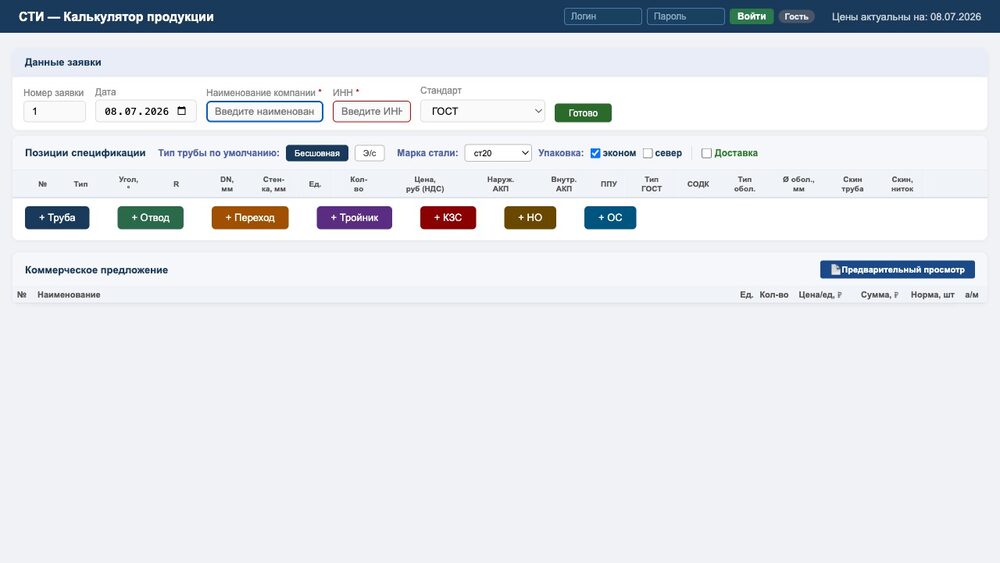Tick the Доставка checkbox

point(706,153)
